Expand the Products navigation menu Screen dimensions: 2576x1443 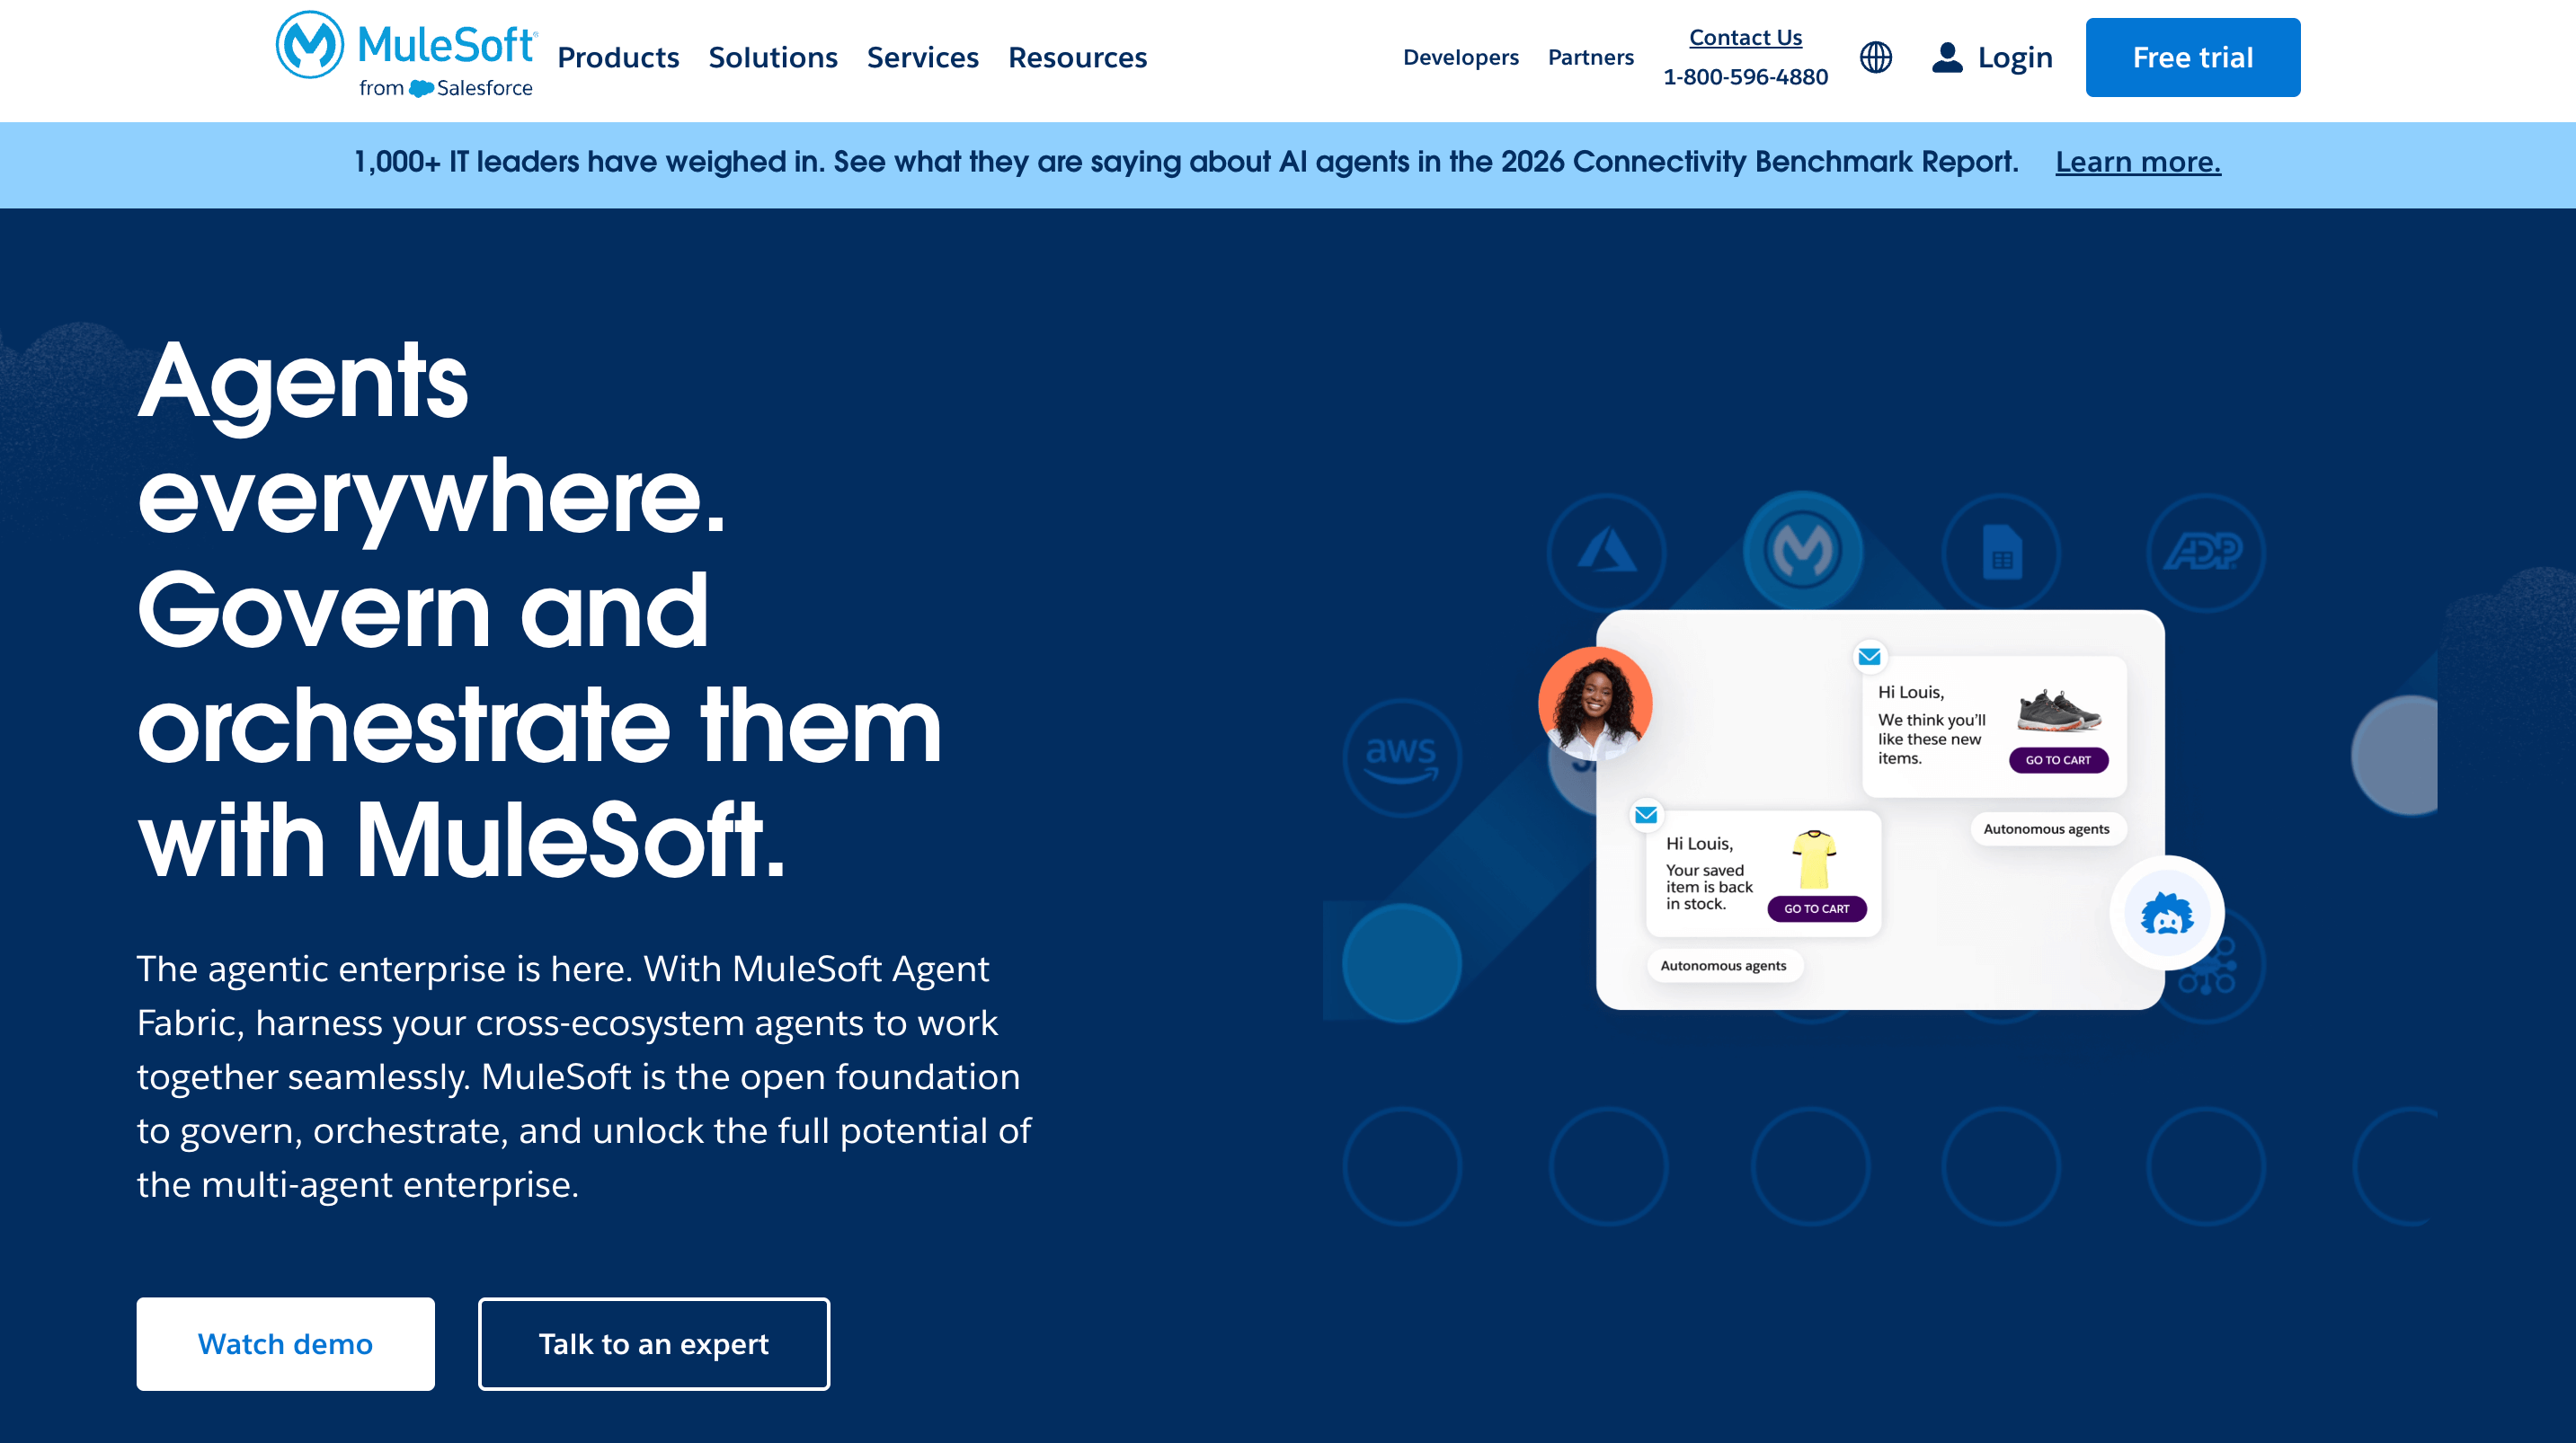tap(618, 57)
